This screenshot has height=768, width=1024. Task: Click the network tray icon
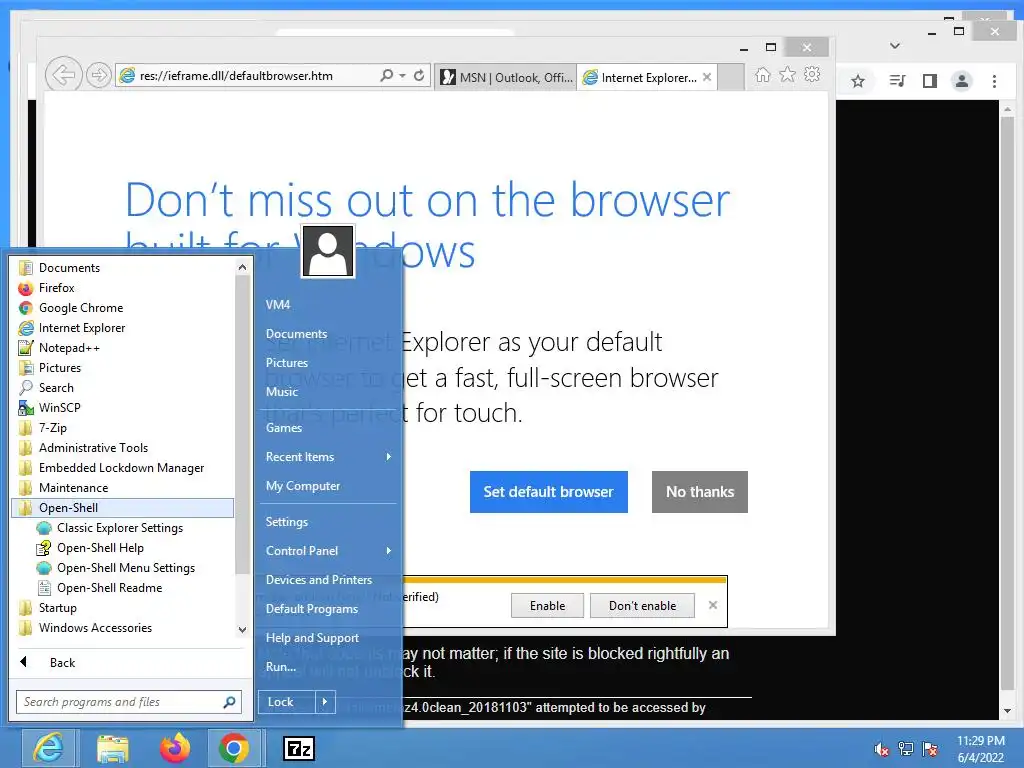coord(906,749)
